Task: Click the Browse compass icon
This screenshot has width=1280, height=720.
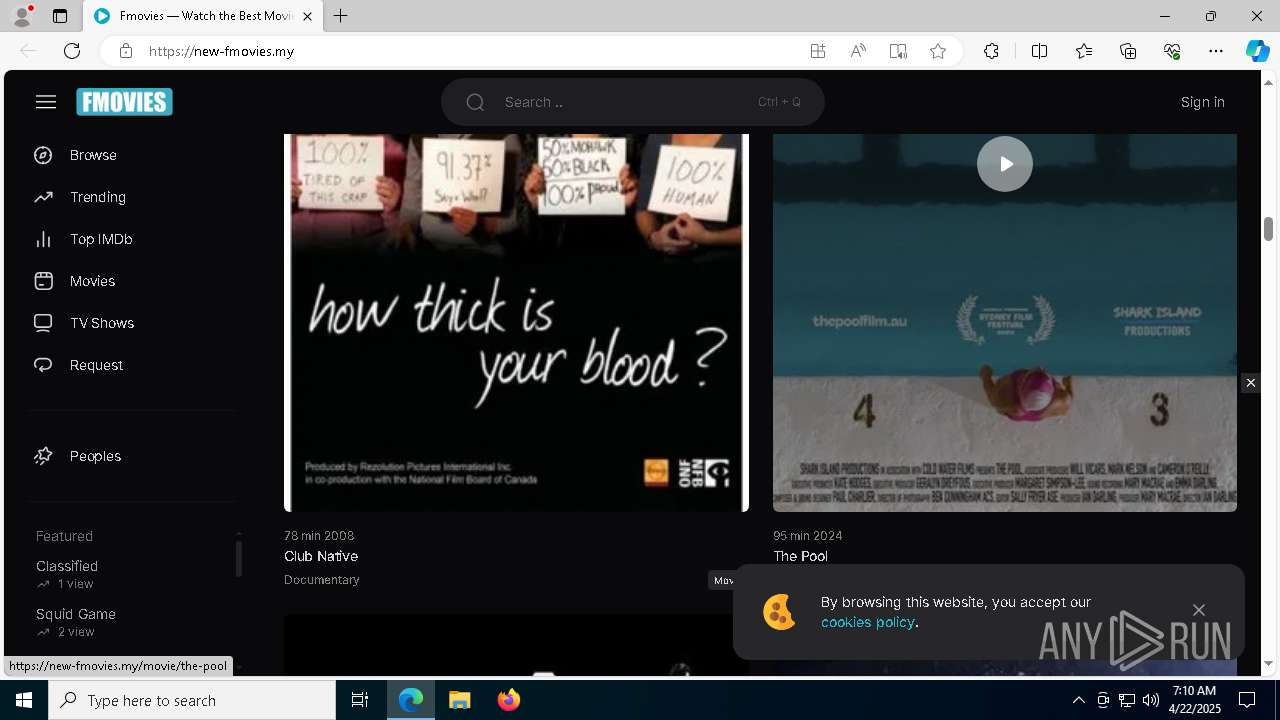Action: point(43,155)
